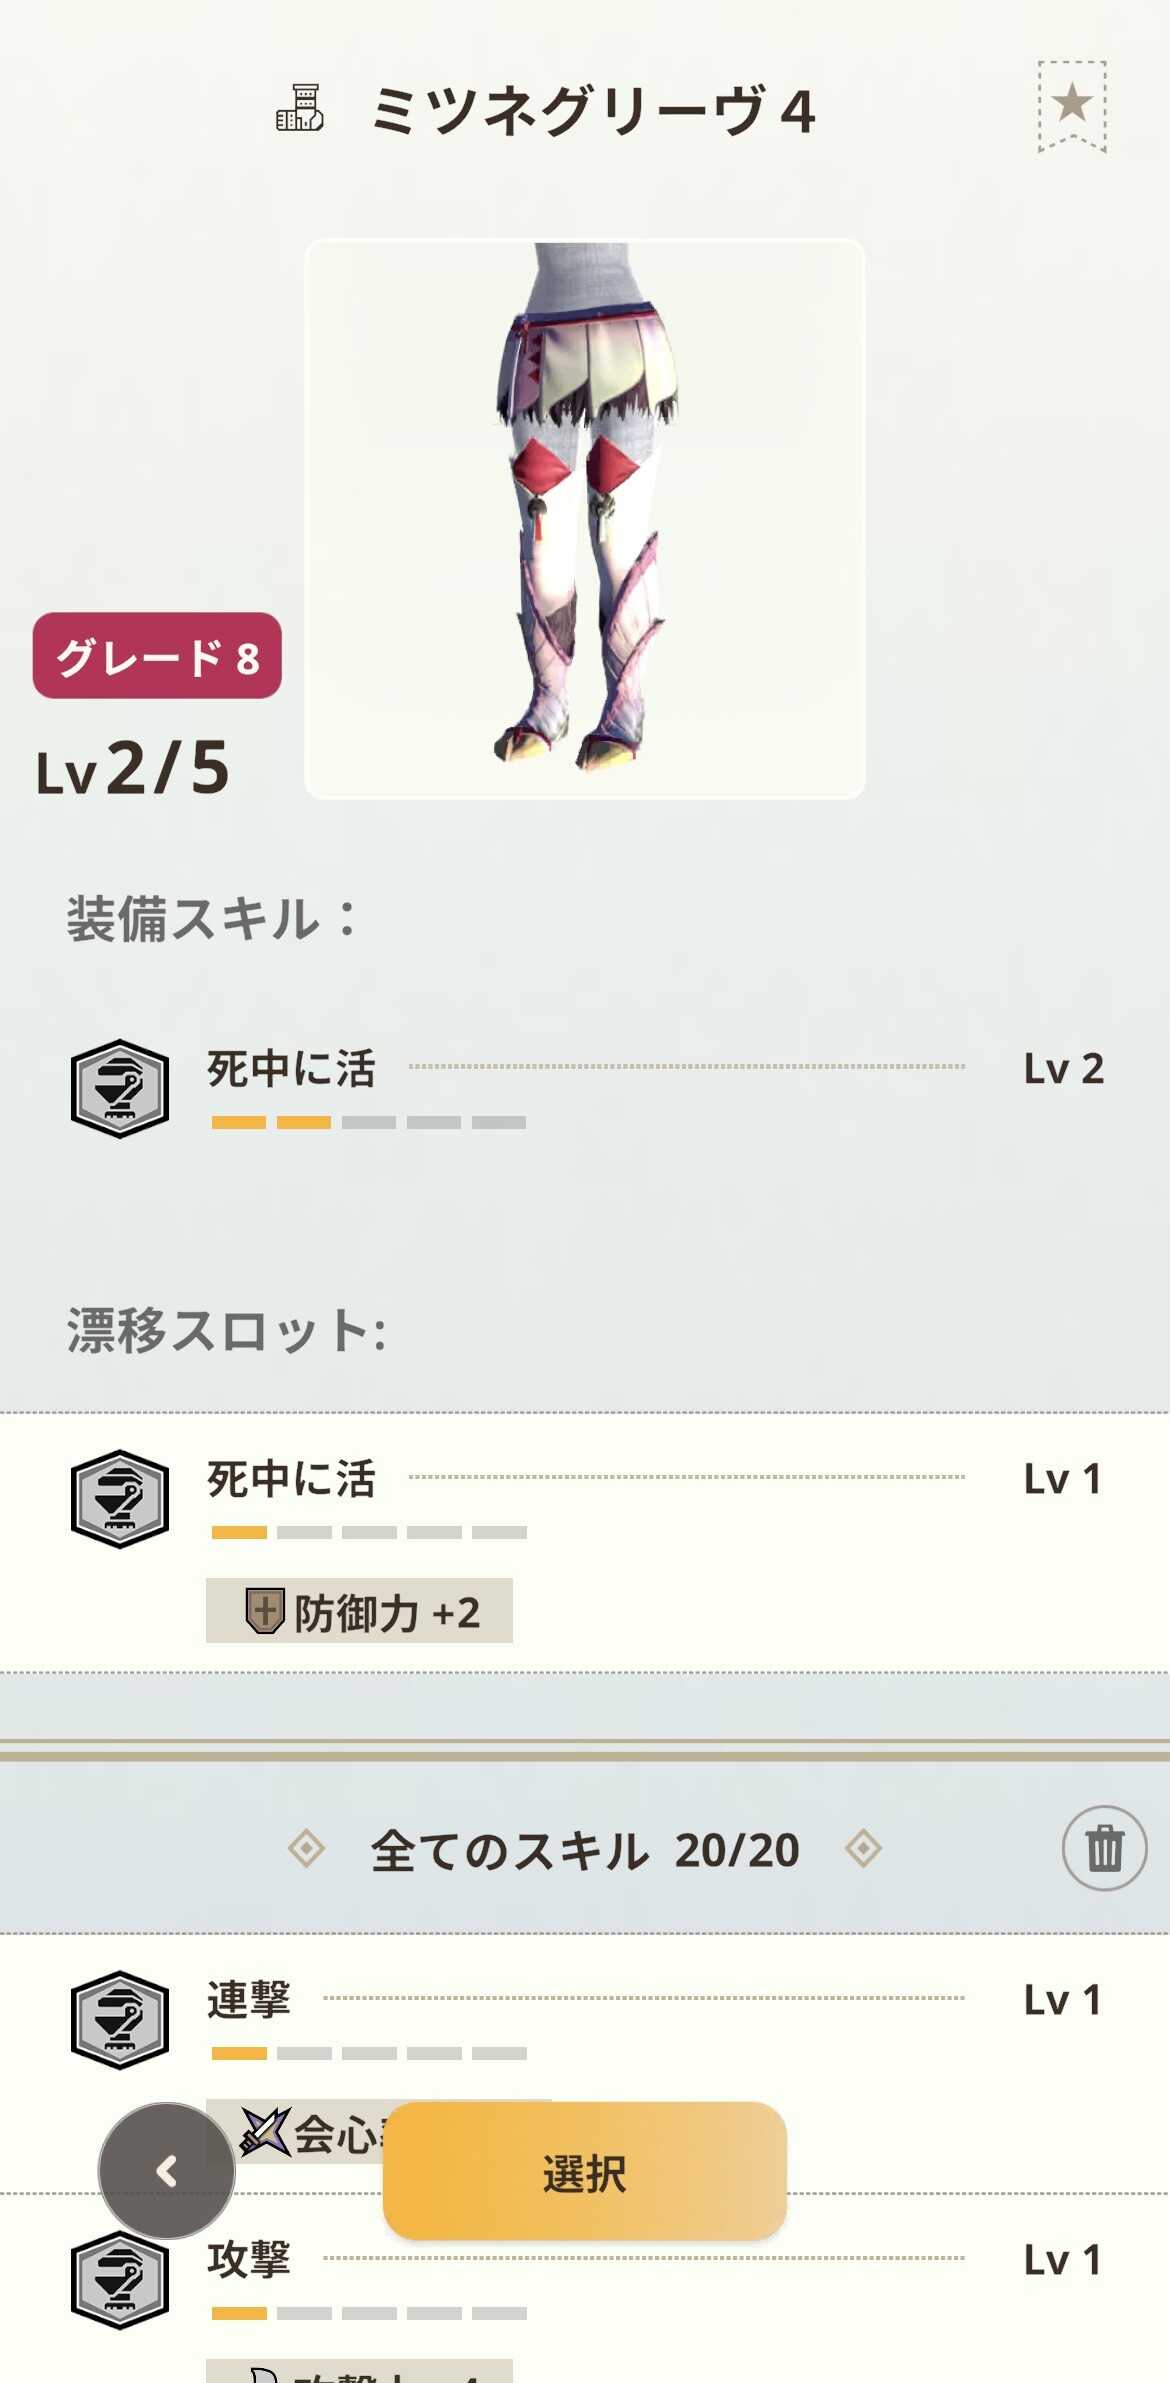This screenshot has width=1170, height=2383.
Task: Click the 選択 button
Action: point(585,2171)
